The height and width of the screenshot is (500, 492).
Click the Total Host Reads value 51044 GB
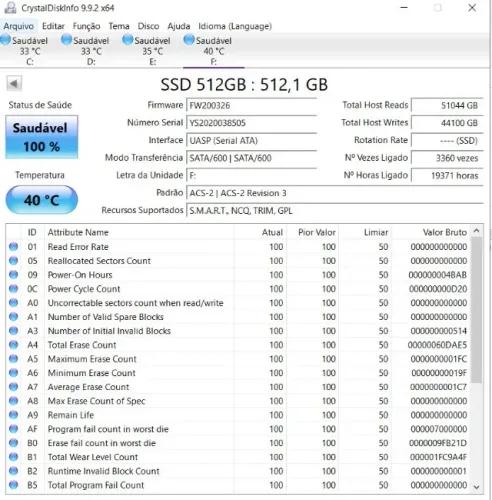pyautogui.click(x=447, y=106)
